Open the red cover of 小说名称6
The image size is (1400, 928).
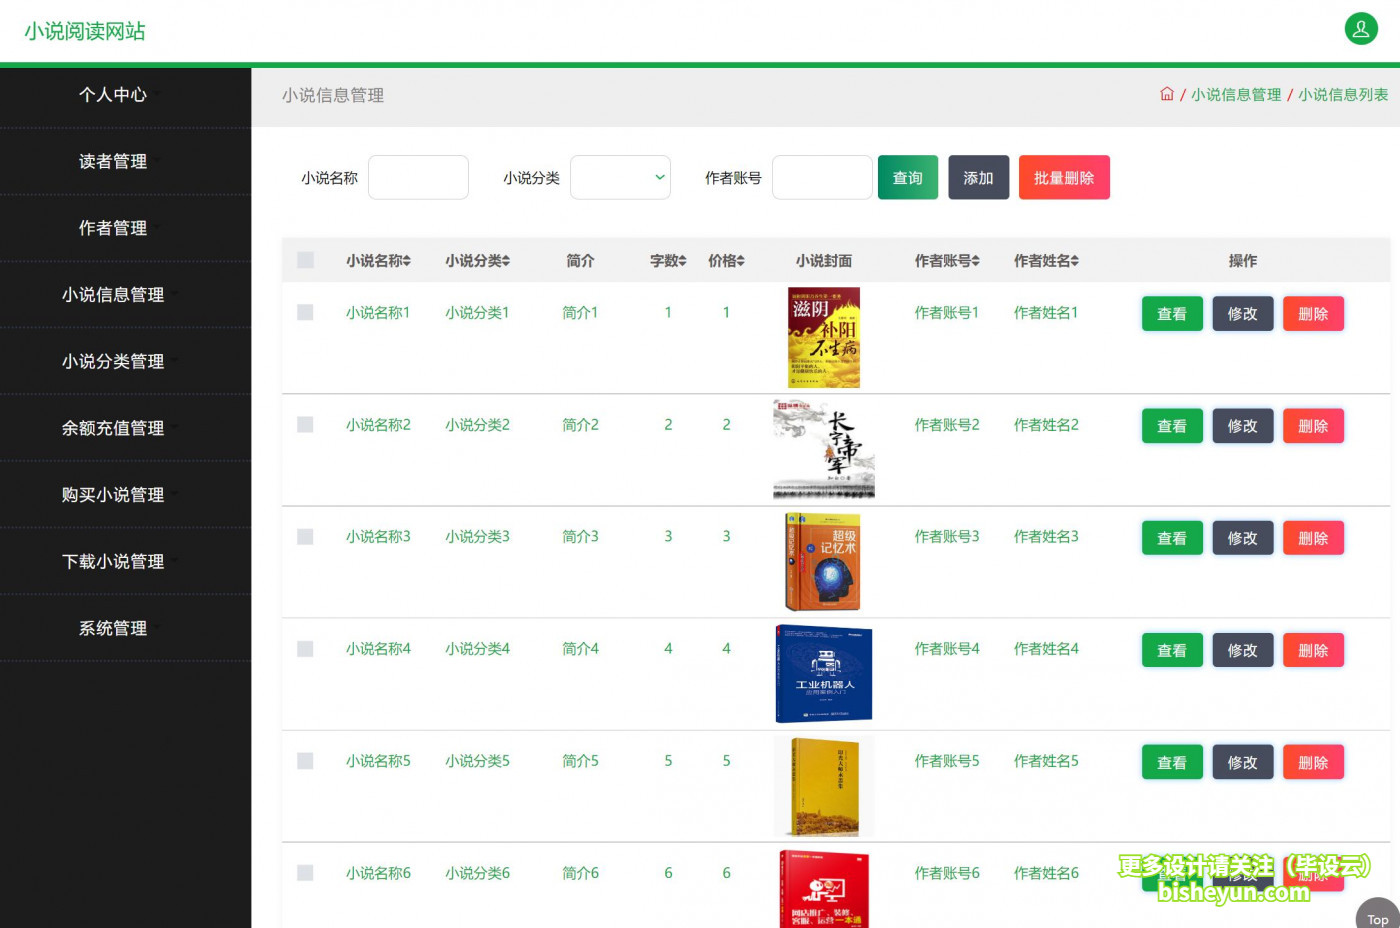tap(824, 889)
